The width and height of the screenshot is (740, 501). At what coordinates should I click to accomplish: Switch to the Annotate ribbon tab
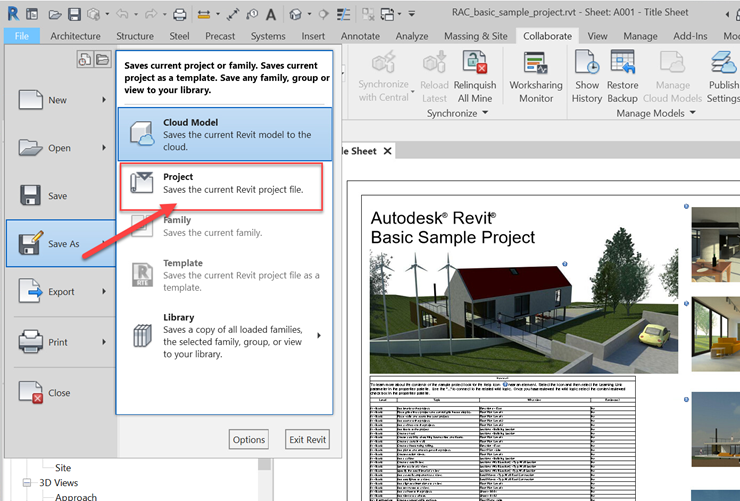coord(360,36)
